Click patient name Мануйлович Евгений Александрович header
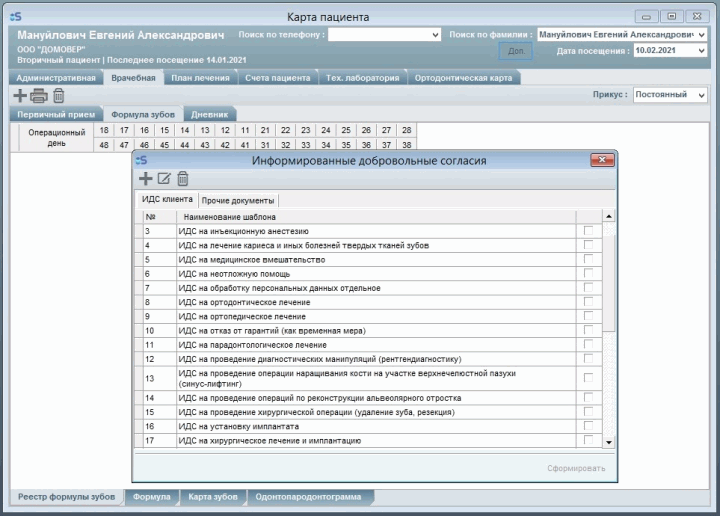Screen dimensions: 720x516 pos(121,35)
